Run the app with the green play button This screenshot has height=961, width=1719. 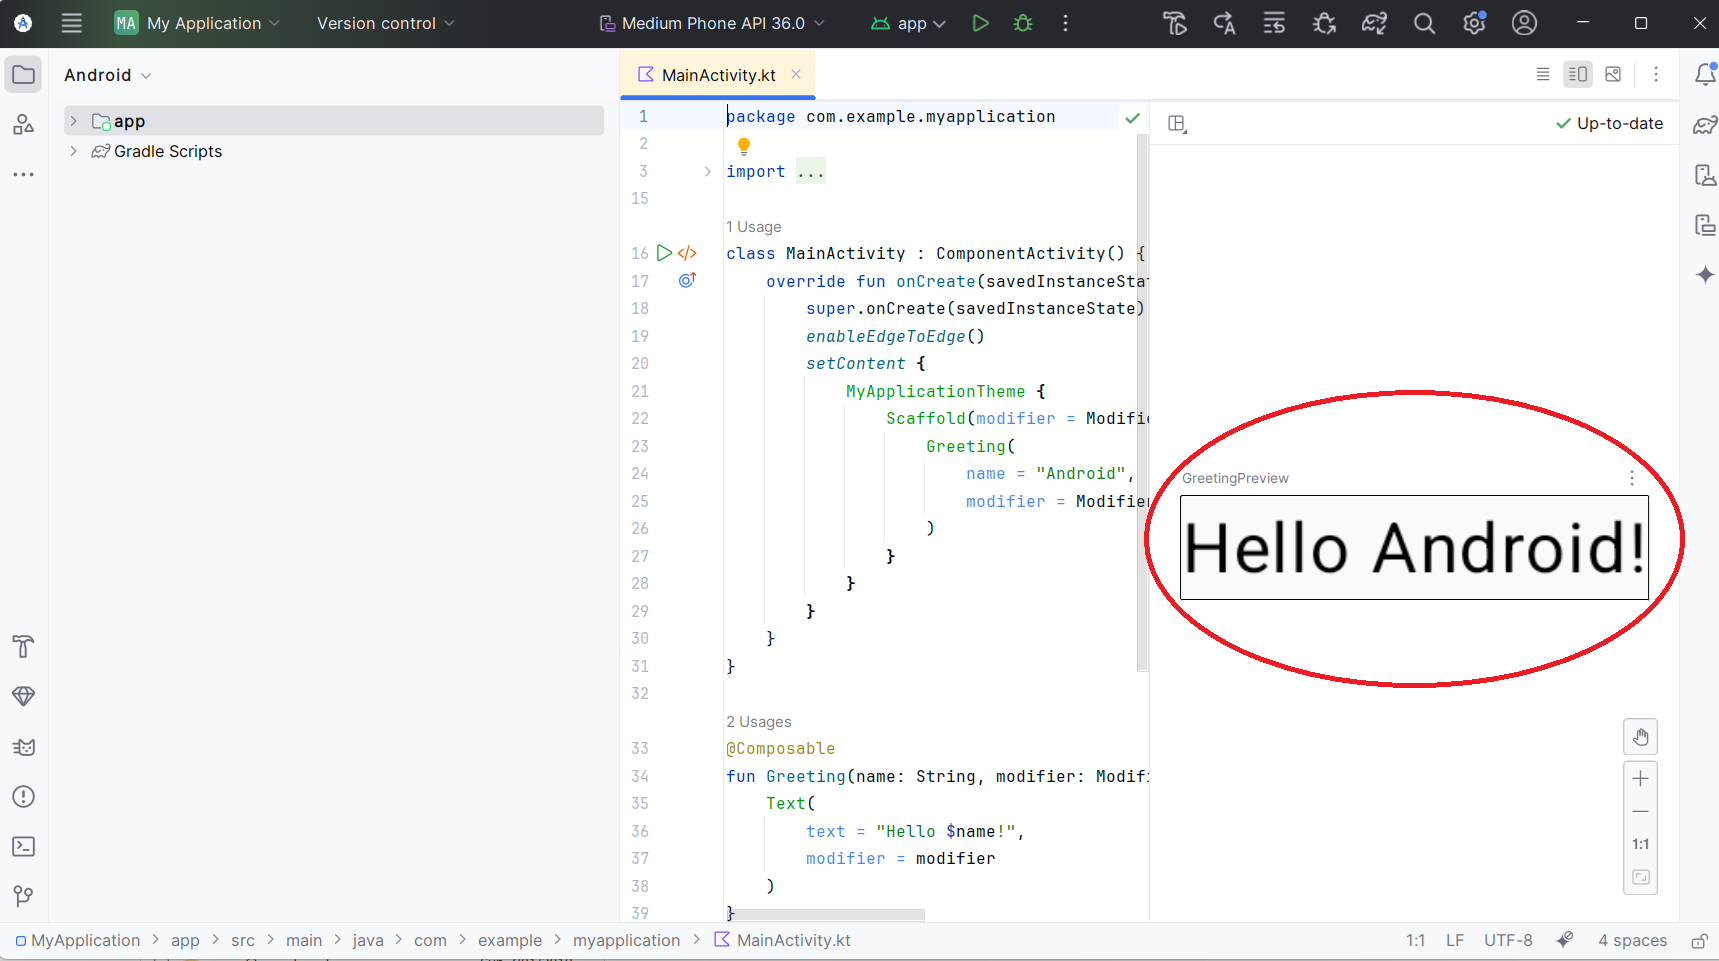pyautogui.click(x=980, y=23)
